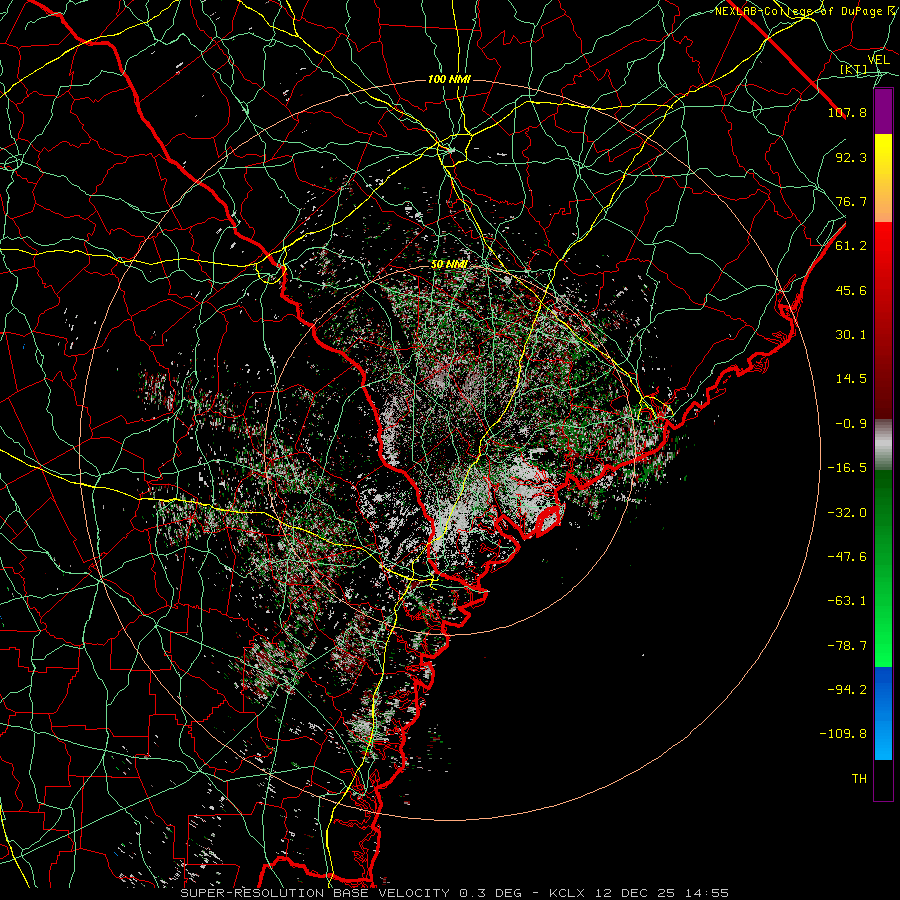Screen dimensions: 900x900
Task: Click the VEL legend heading
Action: [x=878, y=60]
